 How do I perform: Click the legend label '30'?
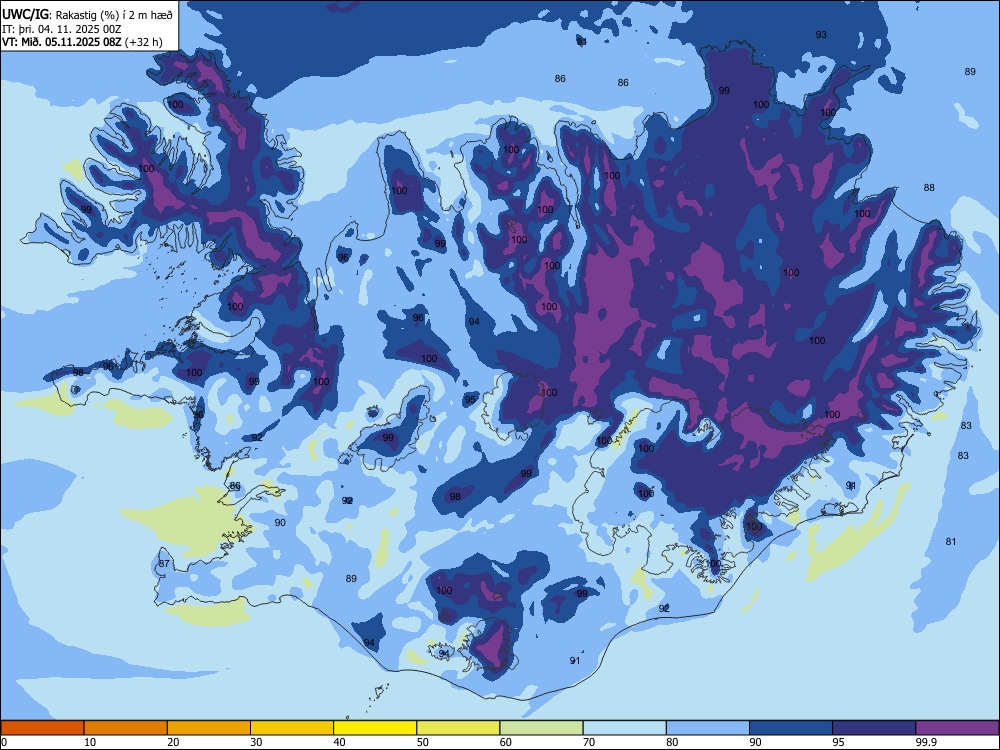coord(256,742)
